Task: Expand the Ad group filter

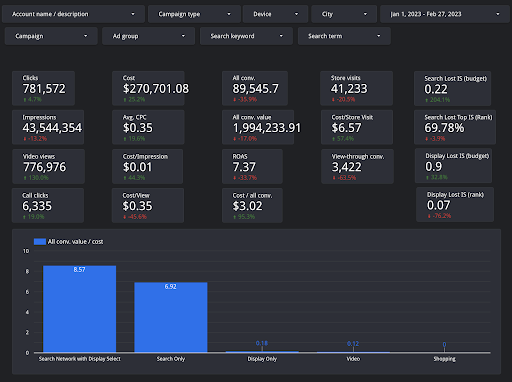Action: tap(148, 36)
